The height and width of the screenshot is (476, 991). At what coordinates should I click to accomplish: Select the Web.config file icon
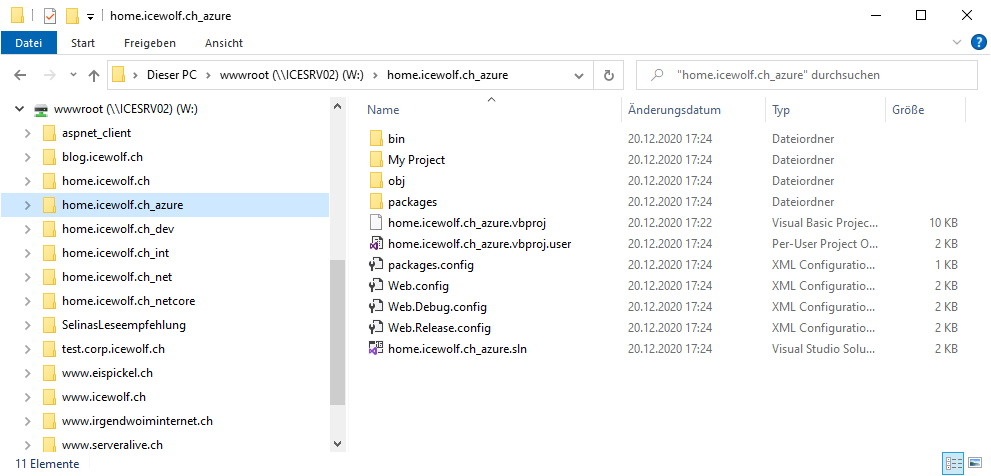[375, 286]
